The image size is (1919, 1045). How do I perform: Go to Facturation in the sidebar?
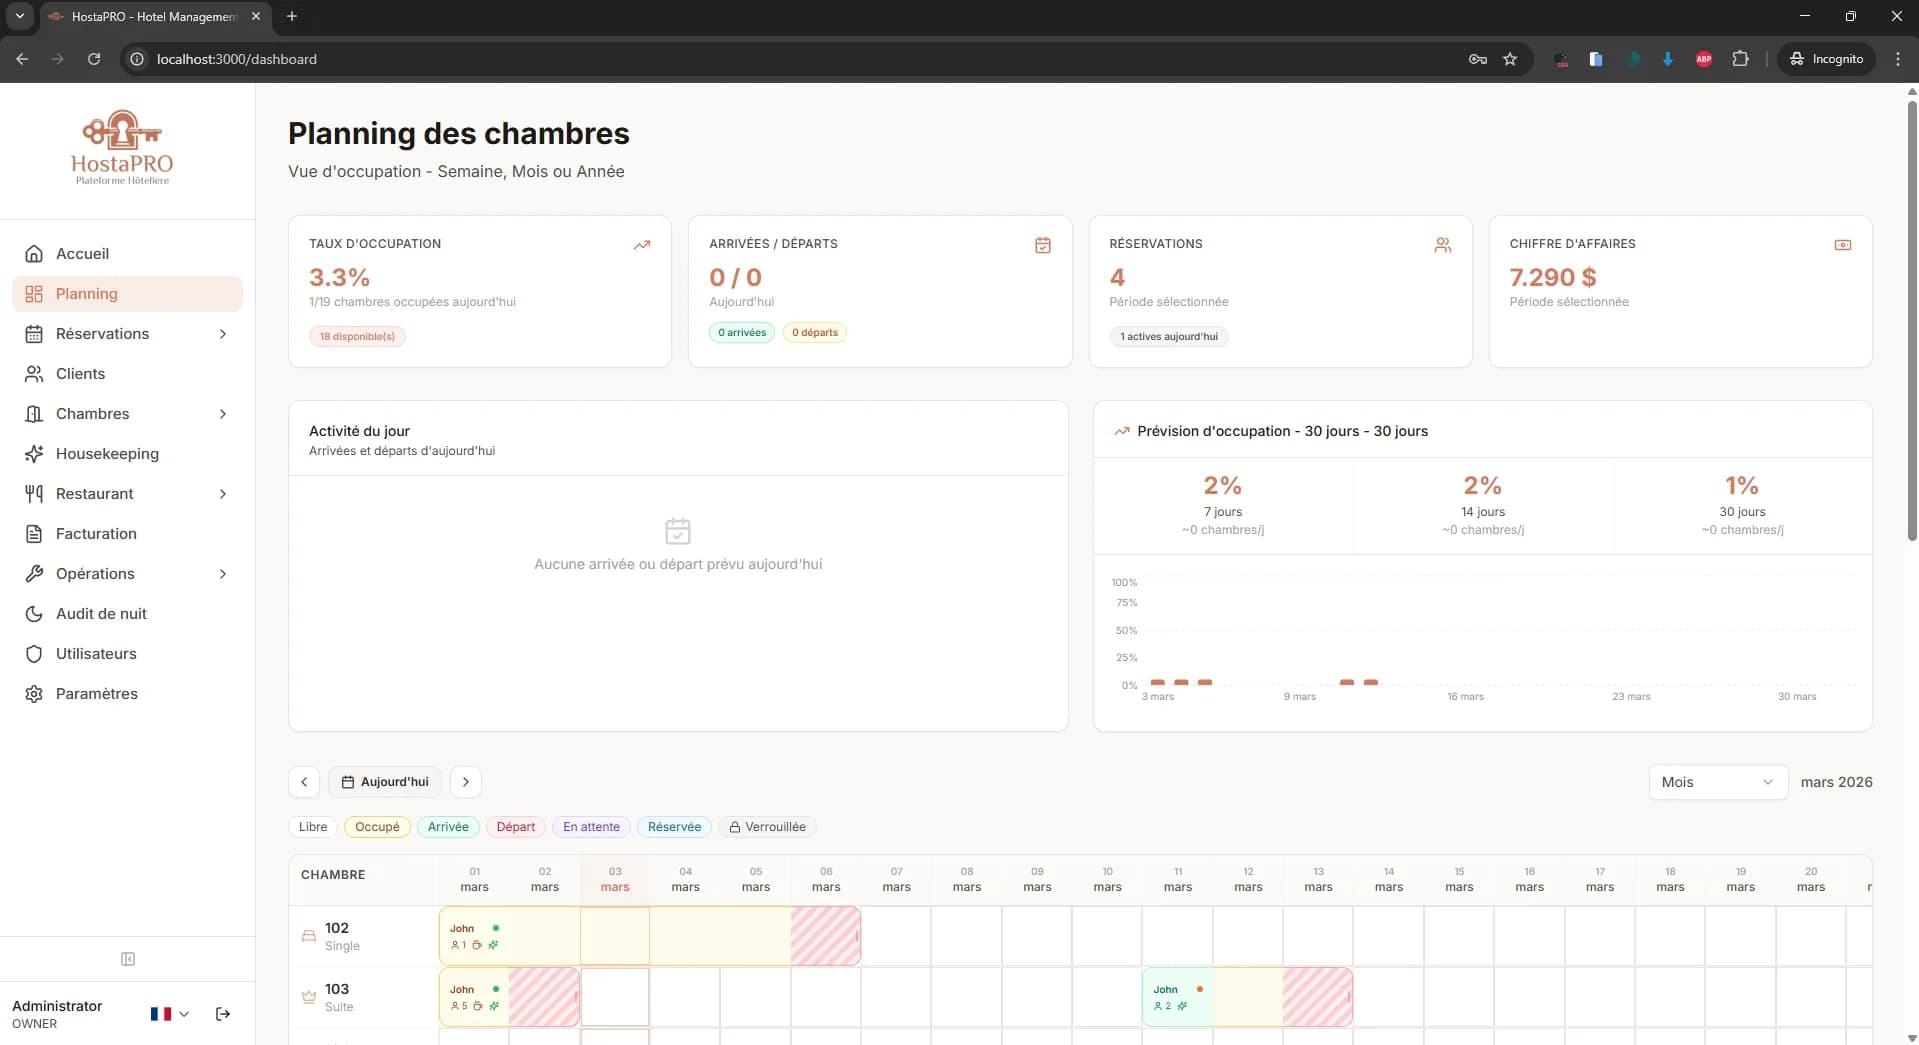click(96, 534)
